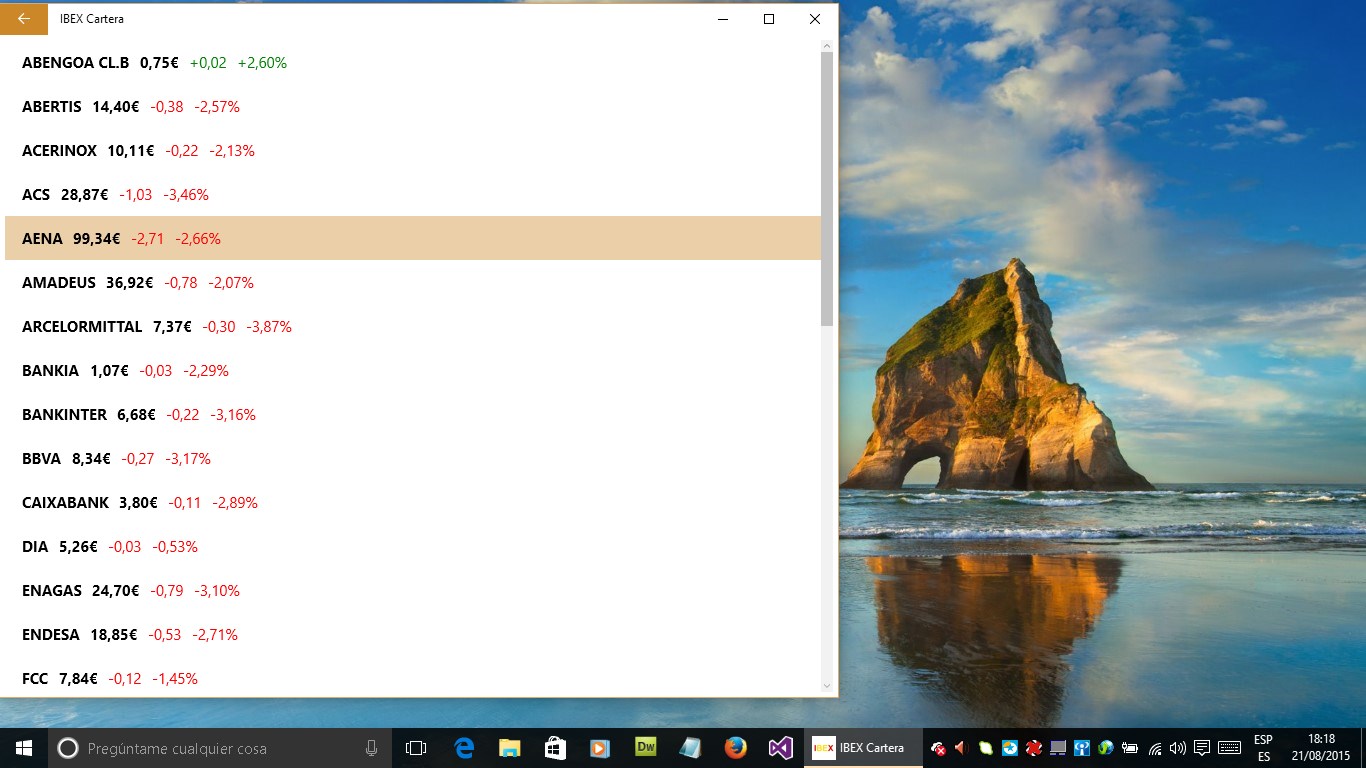Open Visual Studio from the taskbar
The height and width of the screenshot is (768, 1366).
(781, 748)
